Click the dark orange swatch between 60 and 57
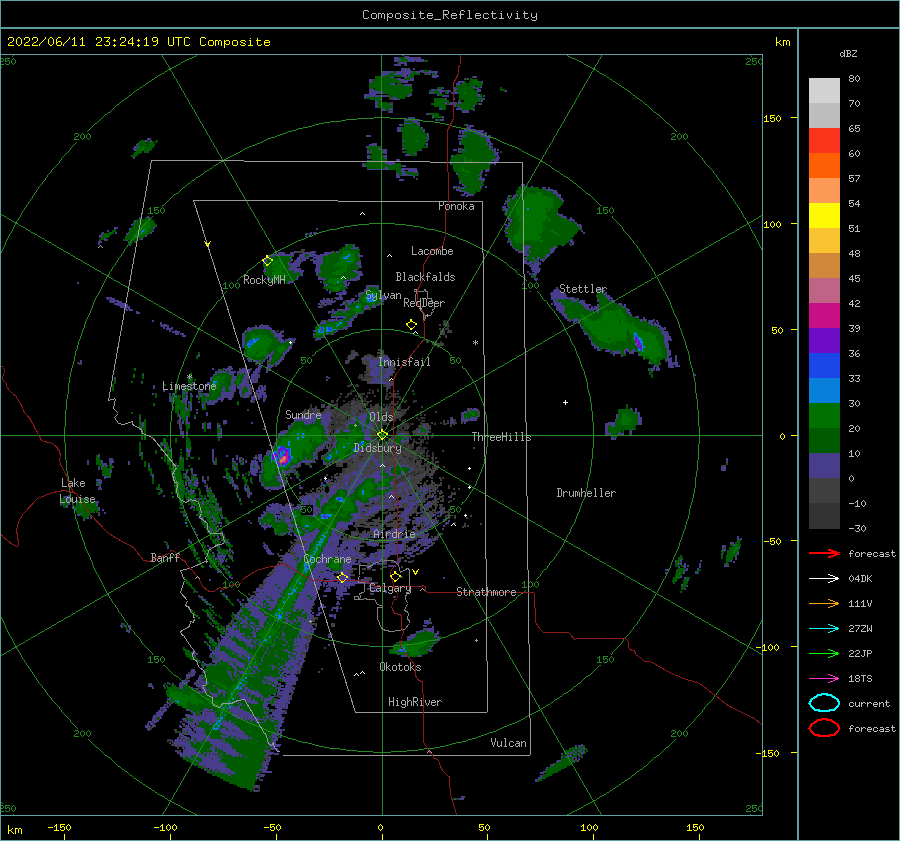 (824, 166)
